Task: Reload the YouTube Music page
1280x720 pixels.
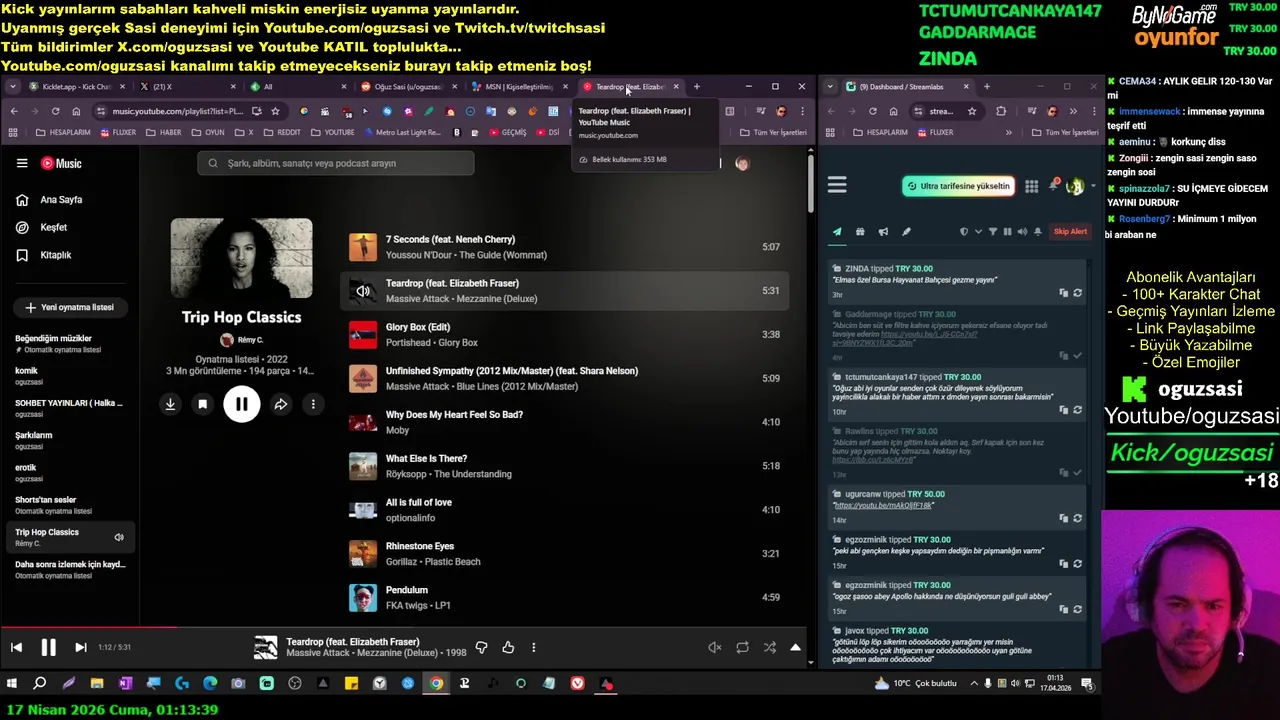Action: [55, 111]
